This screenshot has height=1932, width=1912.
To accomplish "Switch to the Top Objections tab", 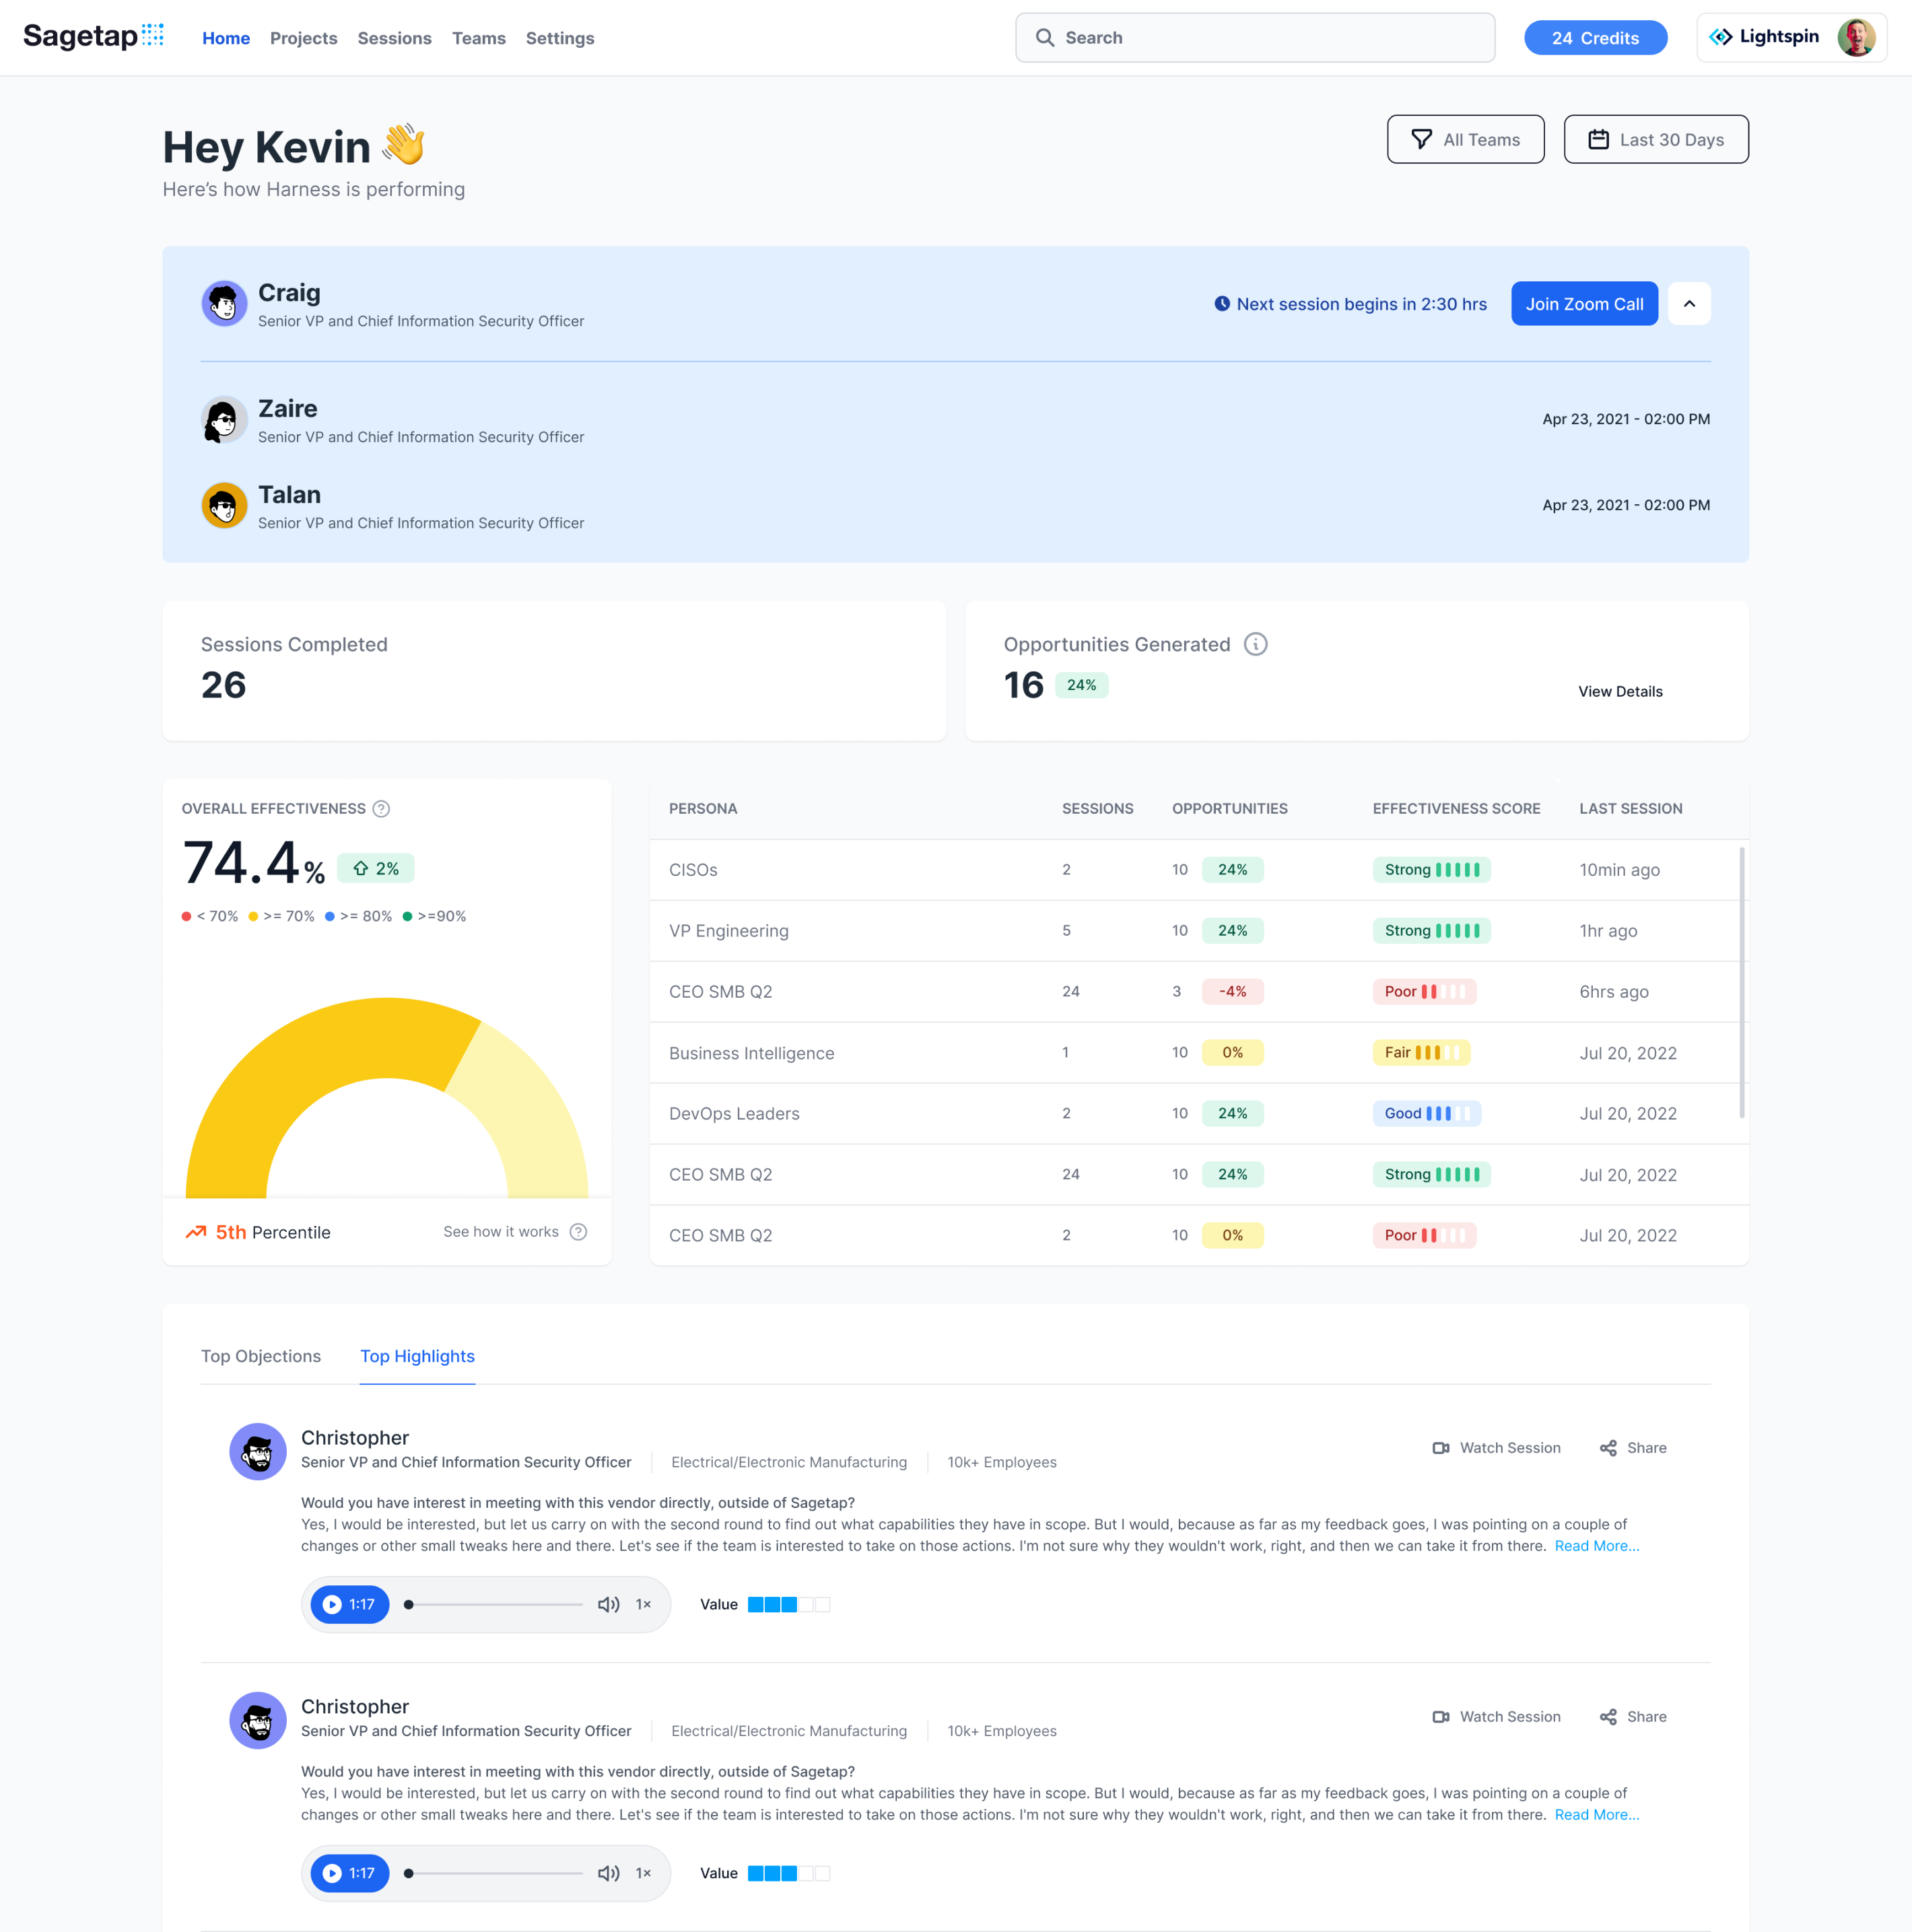I will point(261,1356).
